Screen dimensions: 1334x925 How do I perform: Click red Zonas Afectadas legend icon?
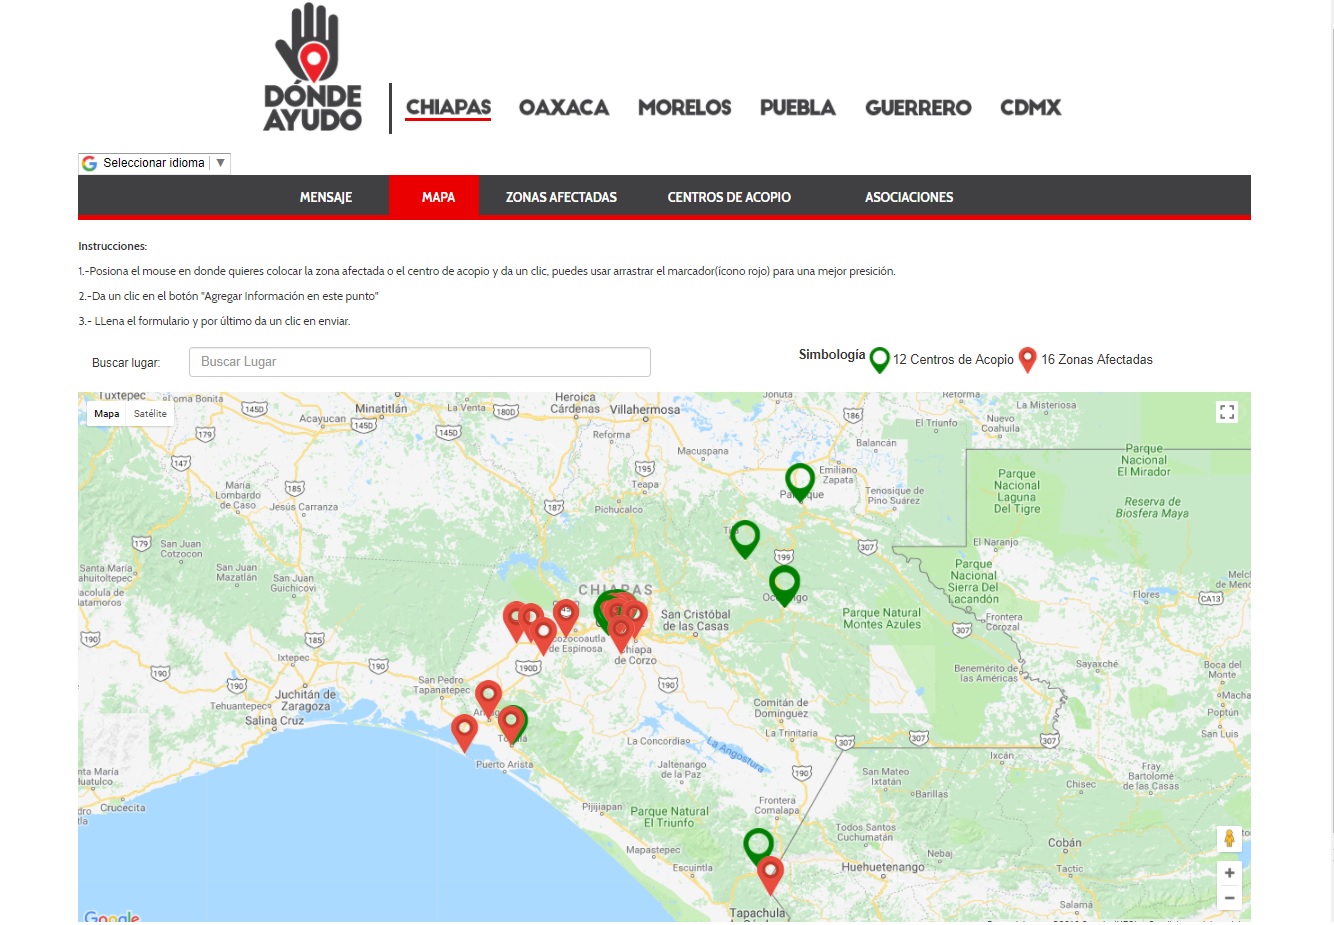coord(1027,360)
